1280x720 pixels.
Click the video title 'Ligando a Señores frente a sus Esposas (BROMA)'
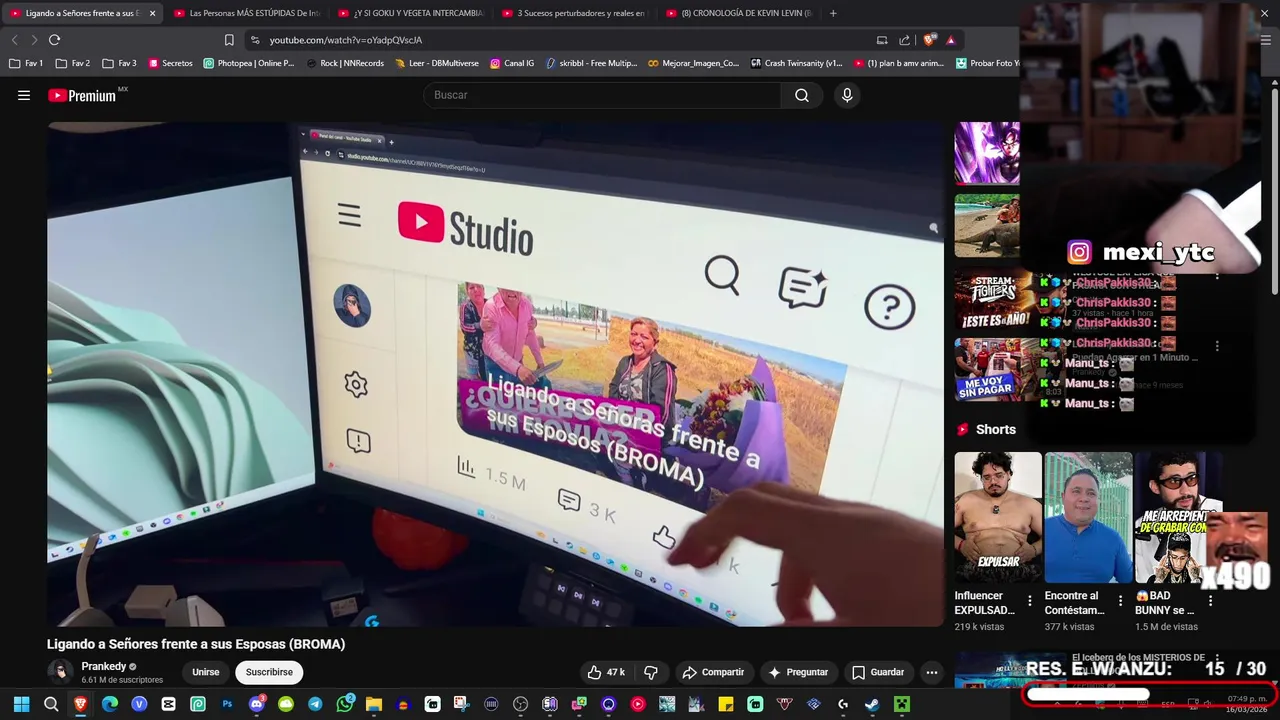(x=196, y=644)
